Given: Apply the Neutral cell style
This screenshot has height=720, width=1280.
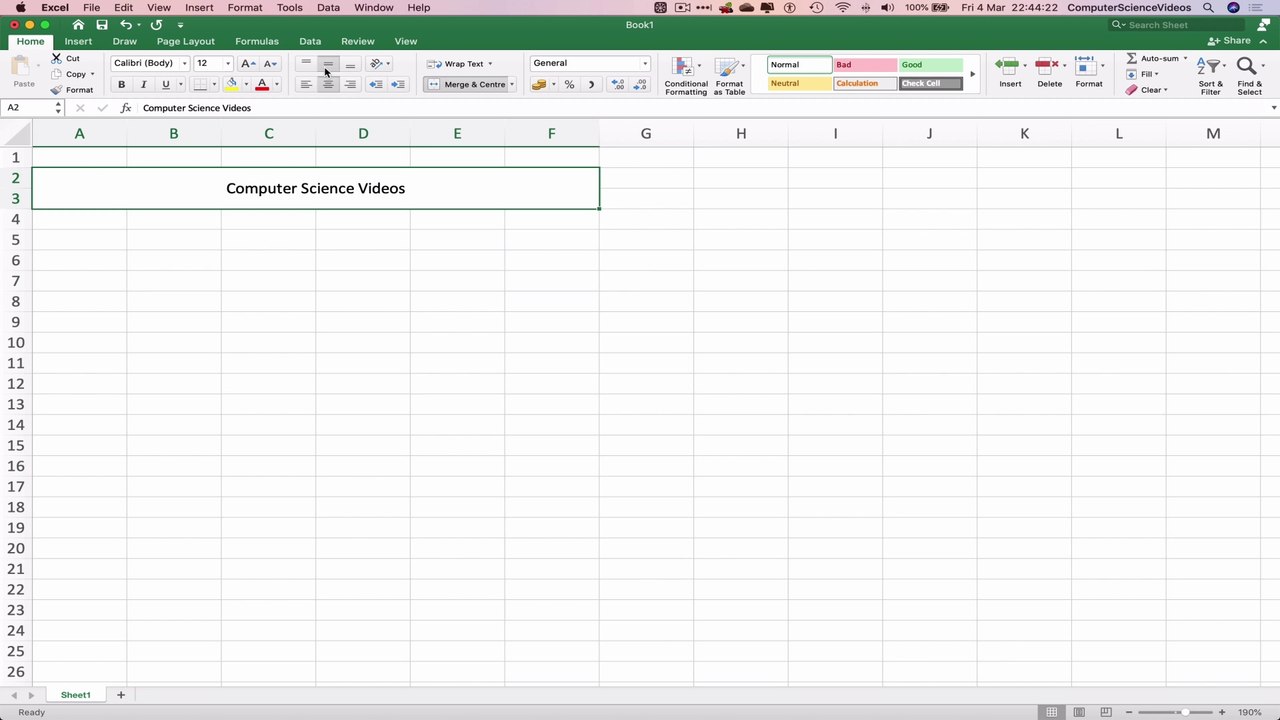Looking at the screenshot, I should click(799, 84).
